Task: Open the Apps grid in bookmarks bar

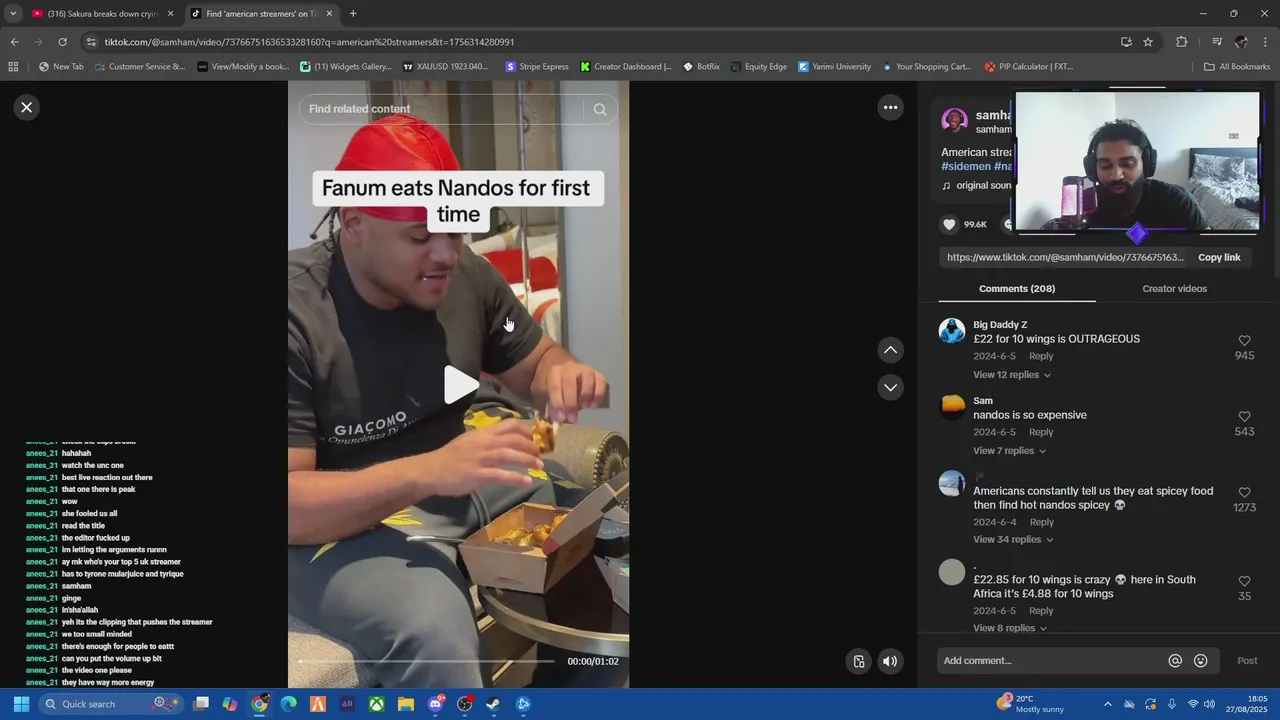Action: (x=13, y=67)
